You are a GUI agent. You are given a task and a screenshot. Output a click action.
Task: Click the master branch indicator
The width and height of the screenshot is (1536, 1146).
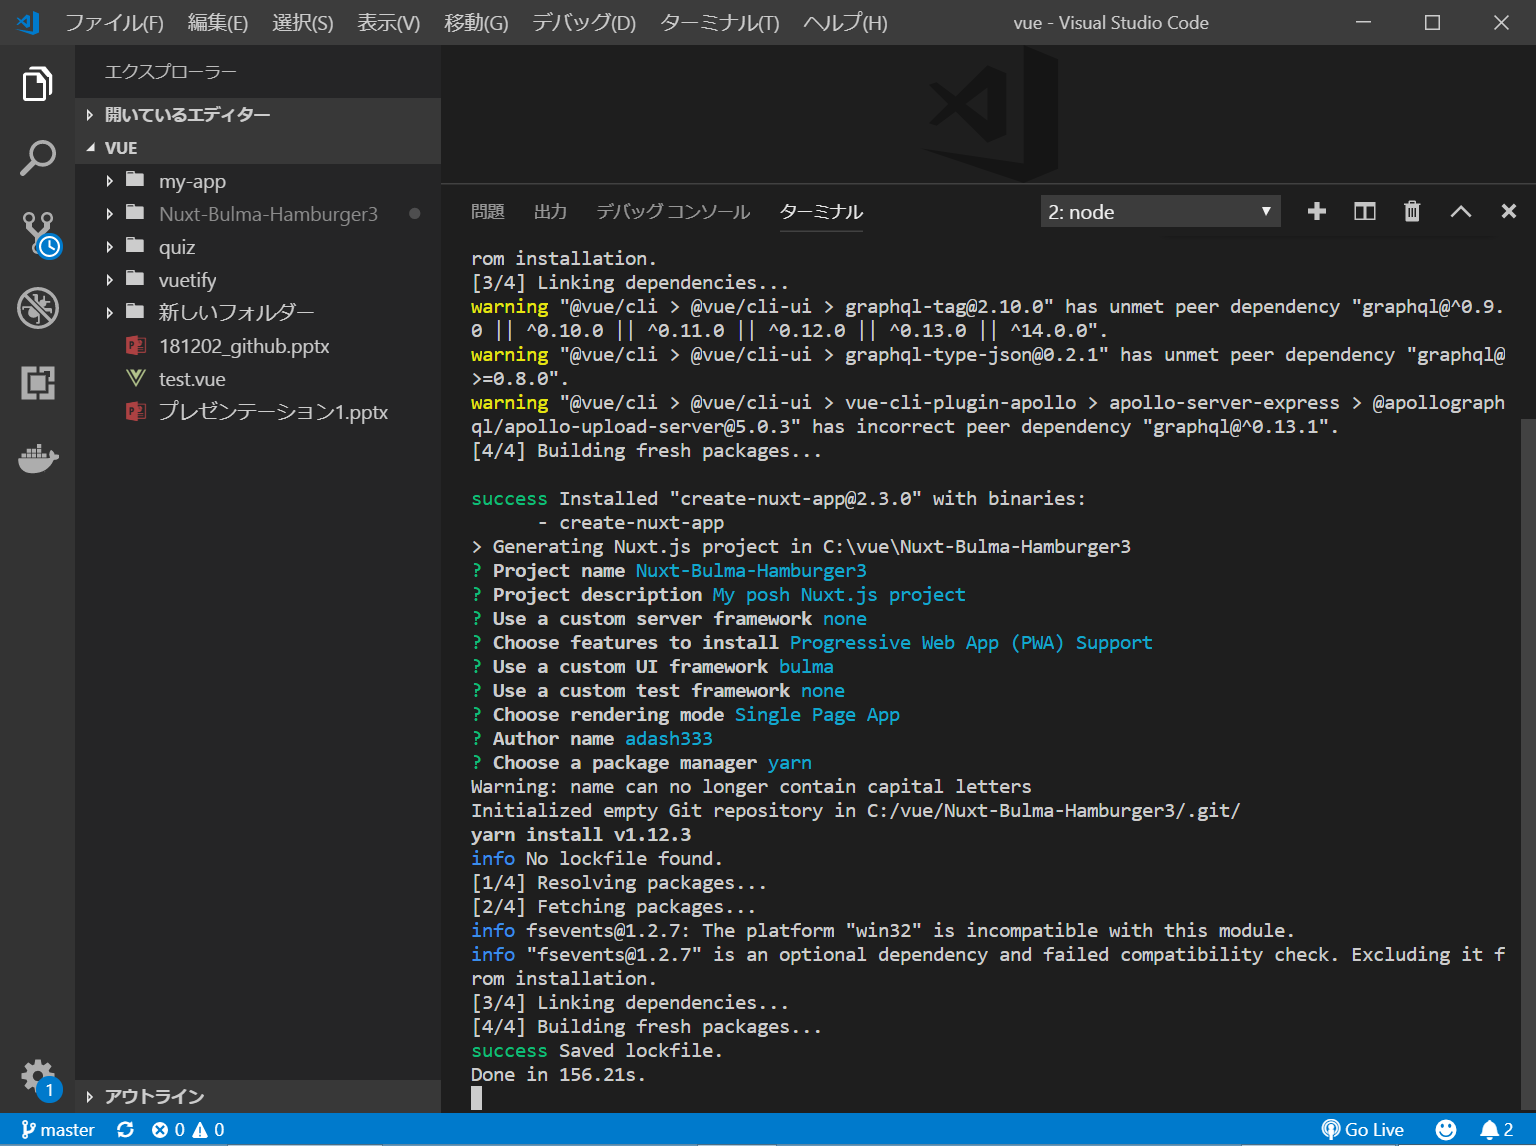coord(58,1130)
